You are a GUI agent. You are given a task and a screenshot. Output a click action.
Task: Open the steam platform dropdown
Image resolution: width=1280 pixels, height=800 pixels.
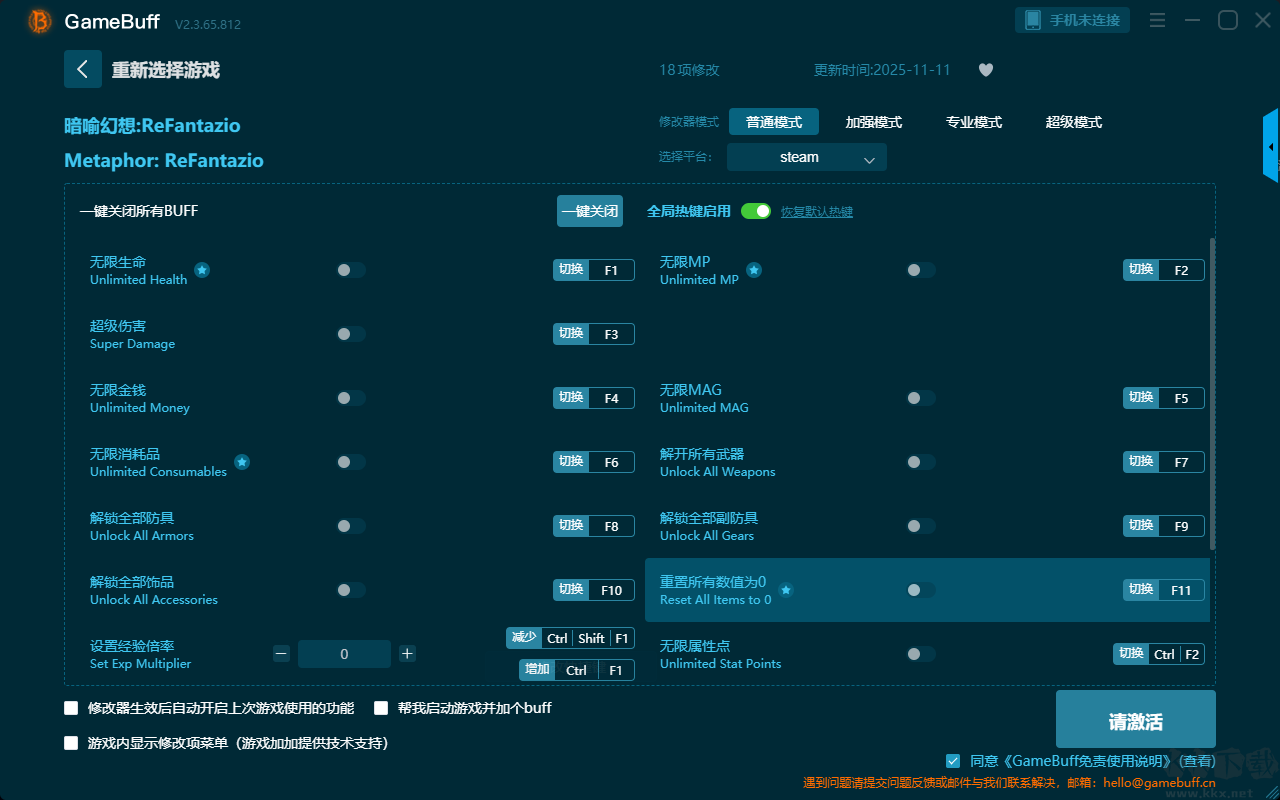click(807, 157)
